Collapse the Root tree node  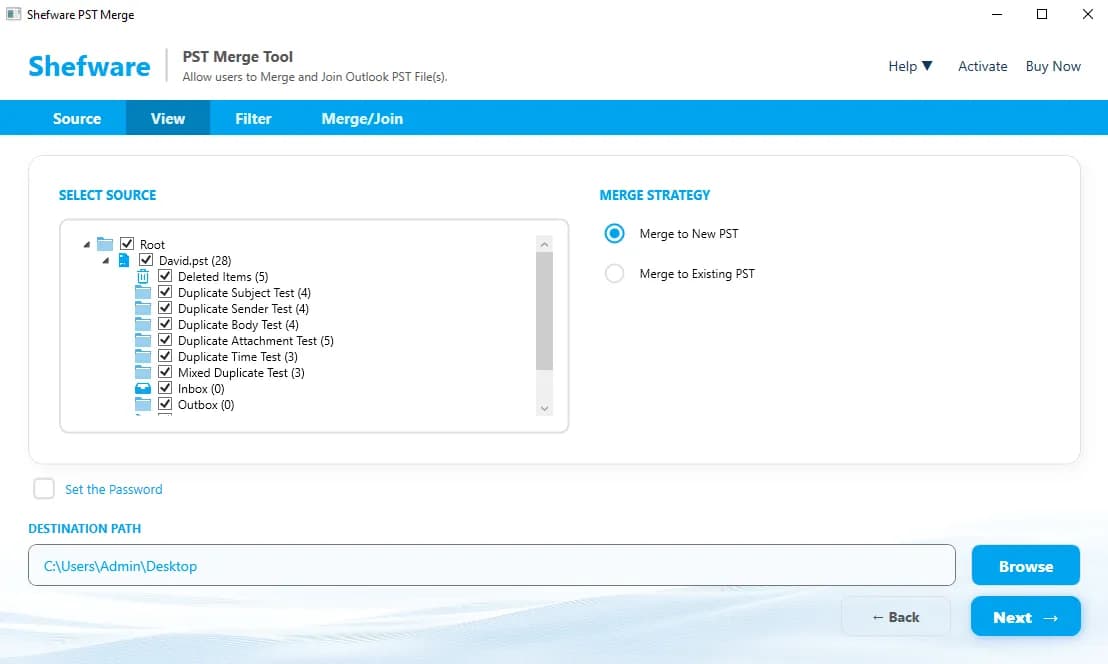click(87, 244)
